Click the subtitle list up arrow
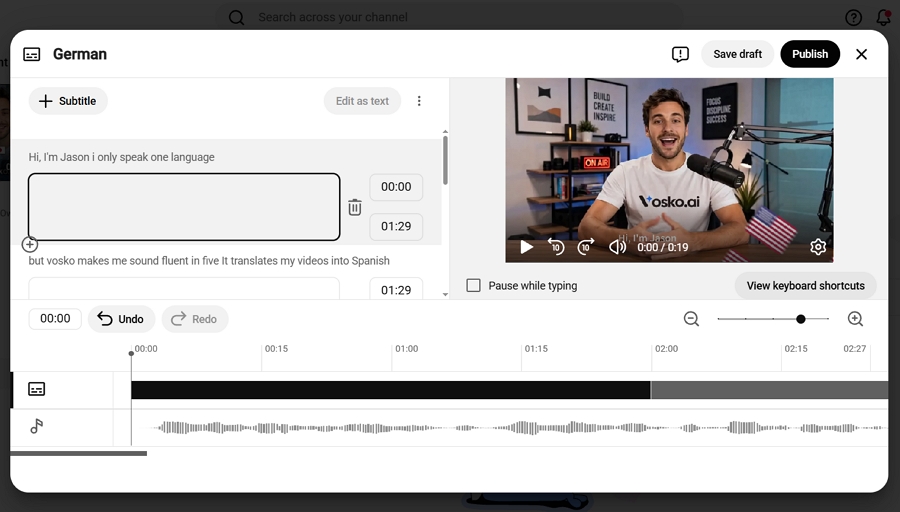The width and height of the screenshot is (900, 512). (445, 132)
